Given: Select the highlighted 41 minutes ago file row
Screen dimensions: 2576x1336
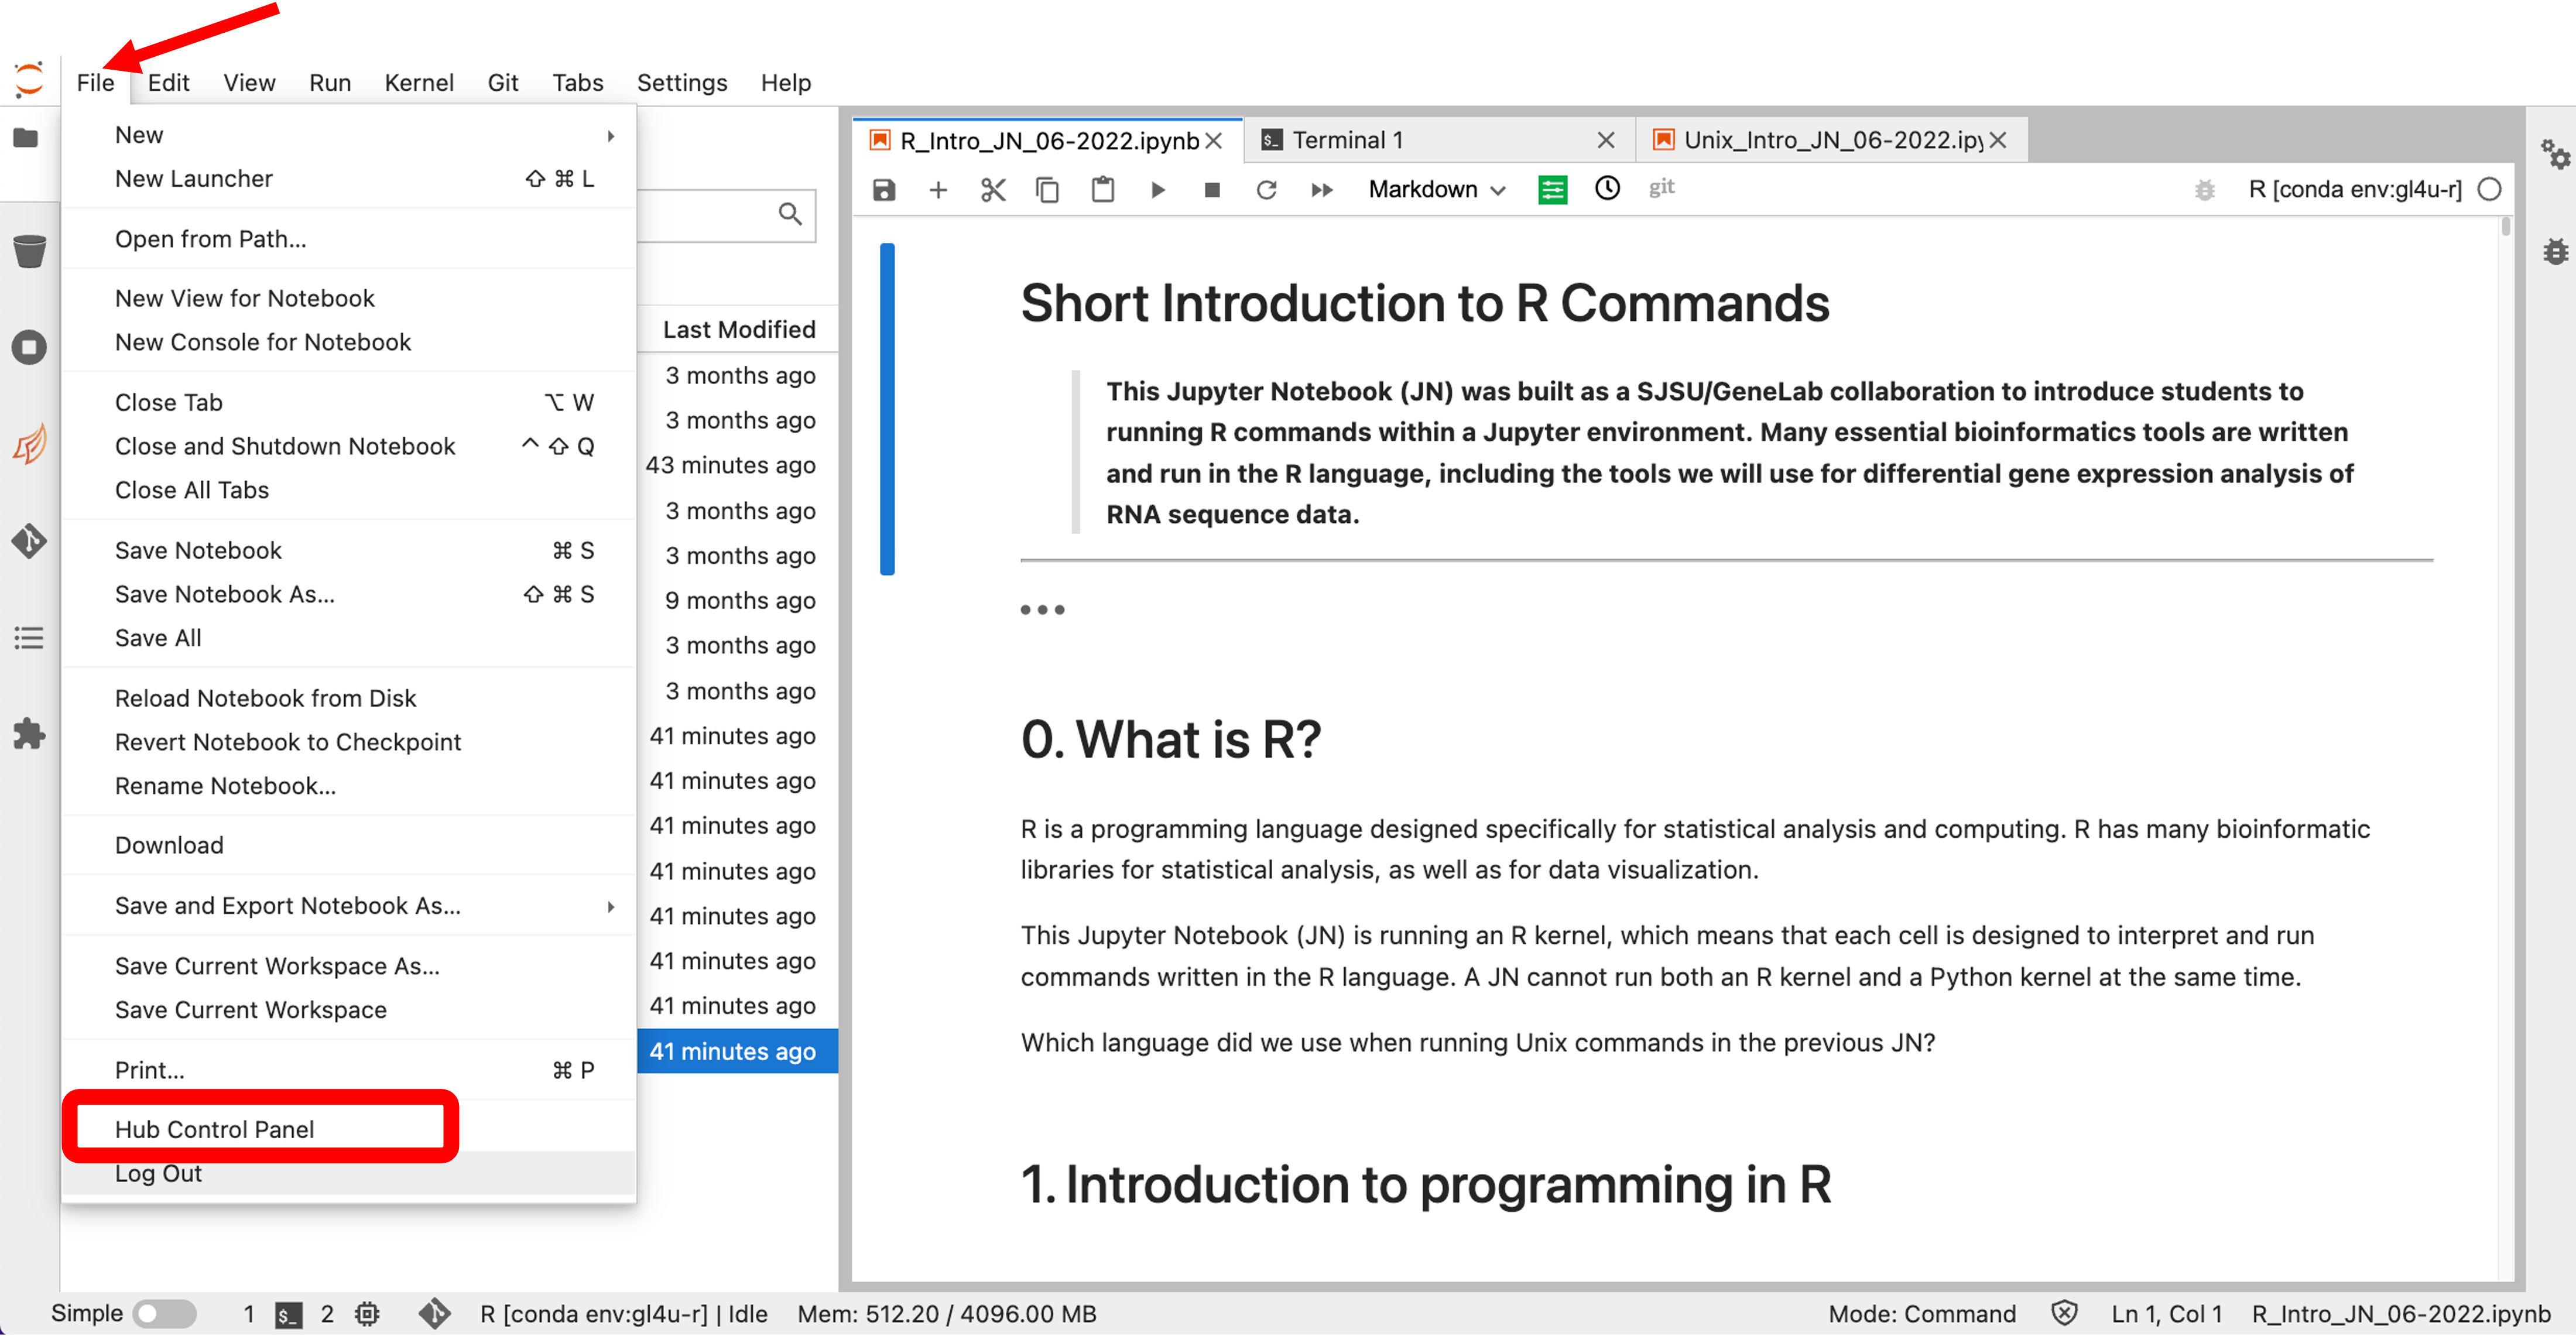Looking at the screenshot, I should [x=737, y=1052].
